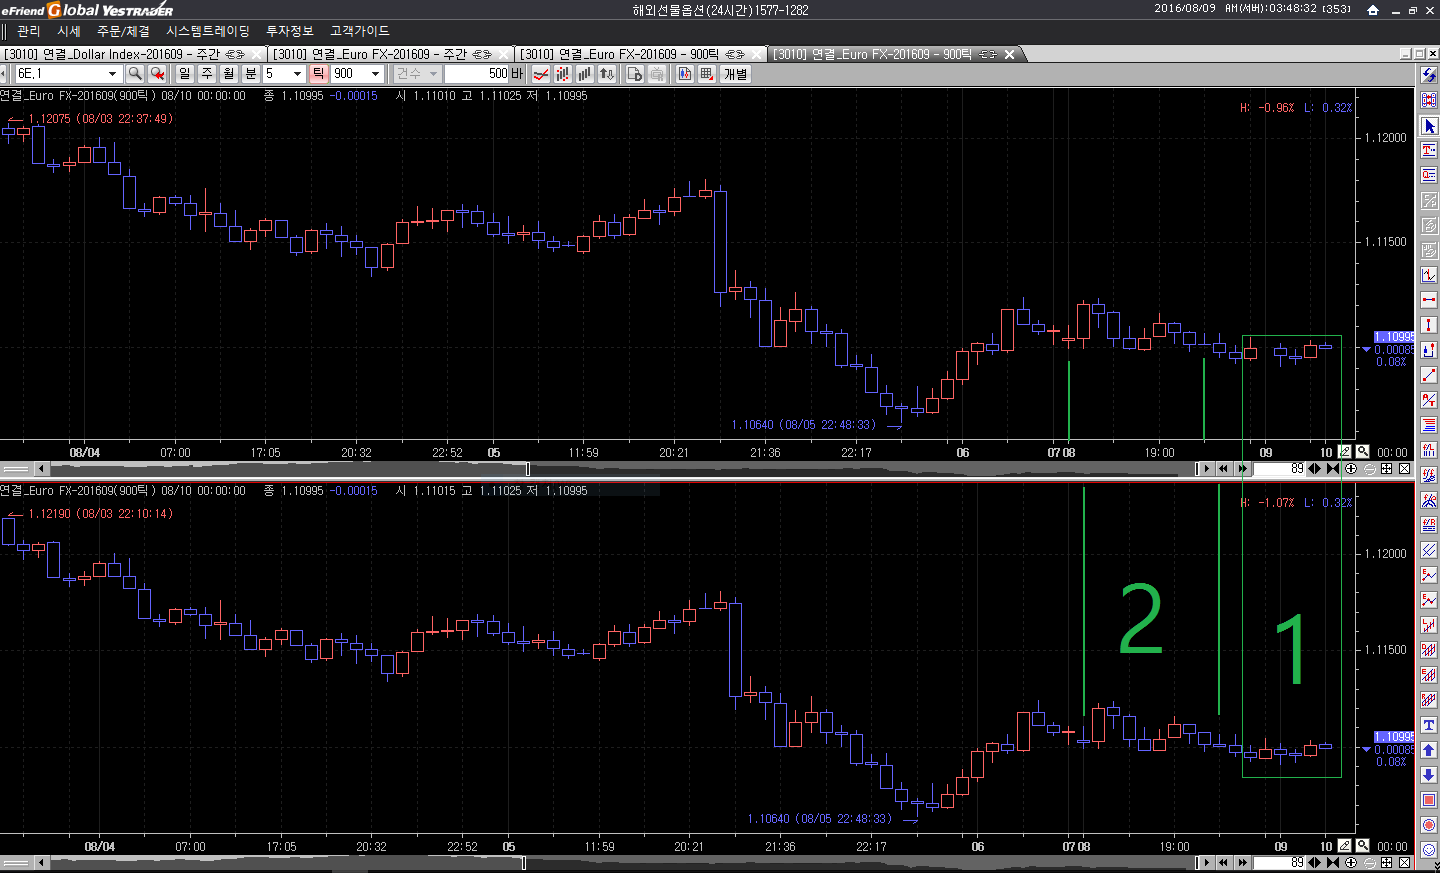Switch to the Dollar Index-201609 주간 tab
This screenshot has height=873, width=1440.
coord(125,54)
